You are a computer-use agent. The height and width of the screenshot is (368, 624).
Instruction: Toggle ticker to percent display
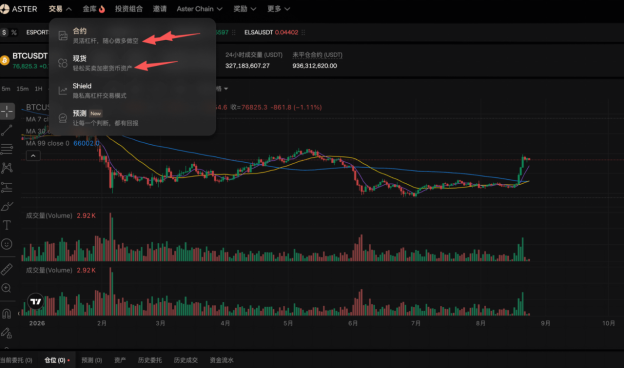coord(14,33)
